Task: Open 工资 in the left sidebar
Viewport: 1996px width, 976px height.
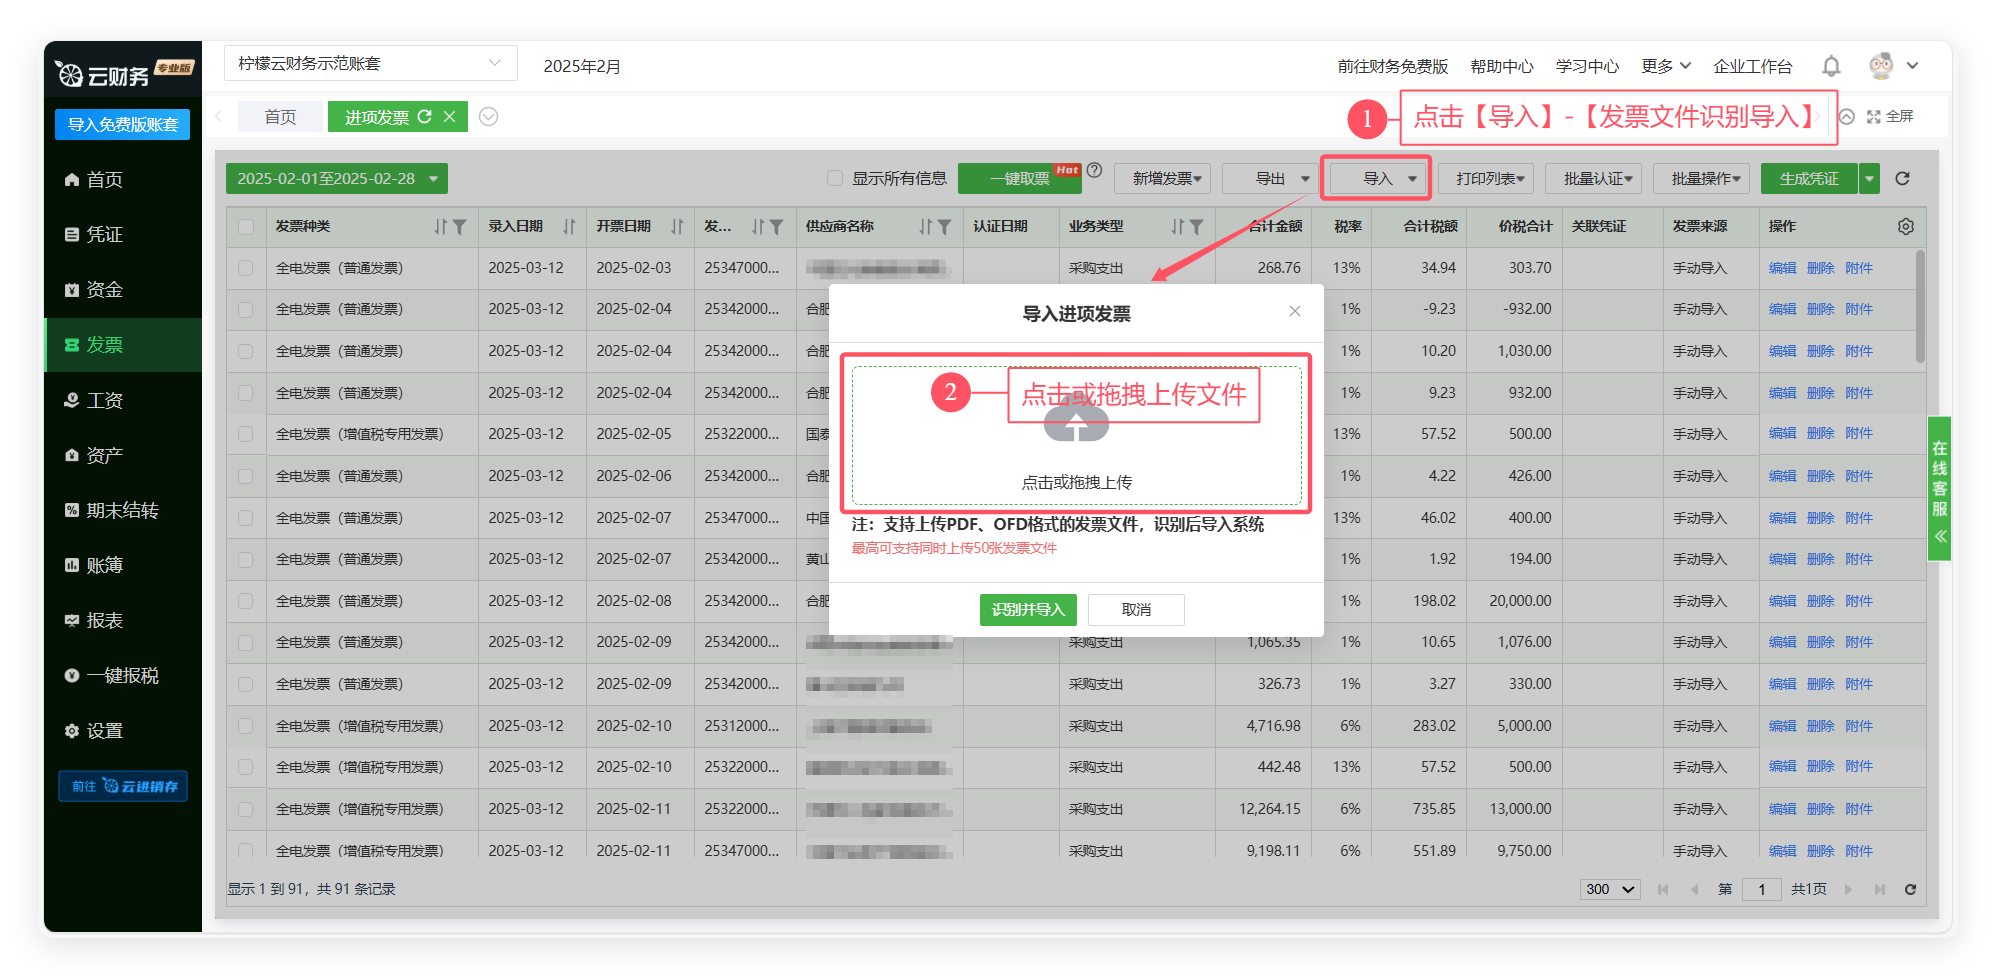Action: tap(104, 400)
